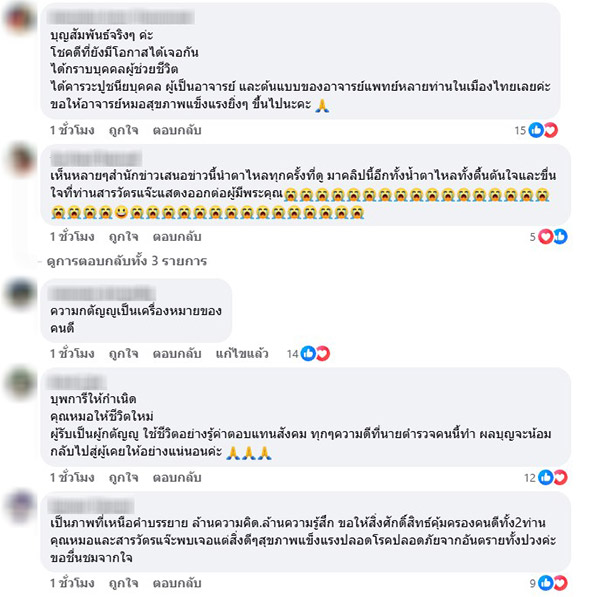Image resolution: width=600 pixels, height=597 pixels.
Task: Like the last comment via ถูกใจ
Action: coord(123,583)
